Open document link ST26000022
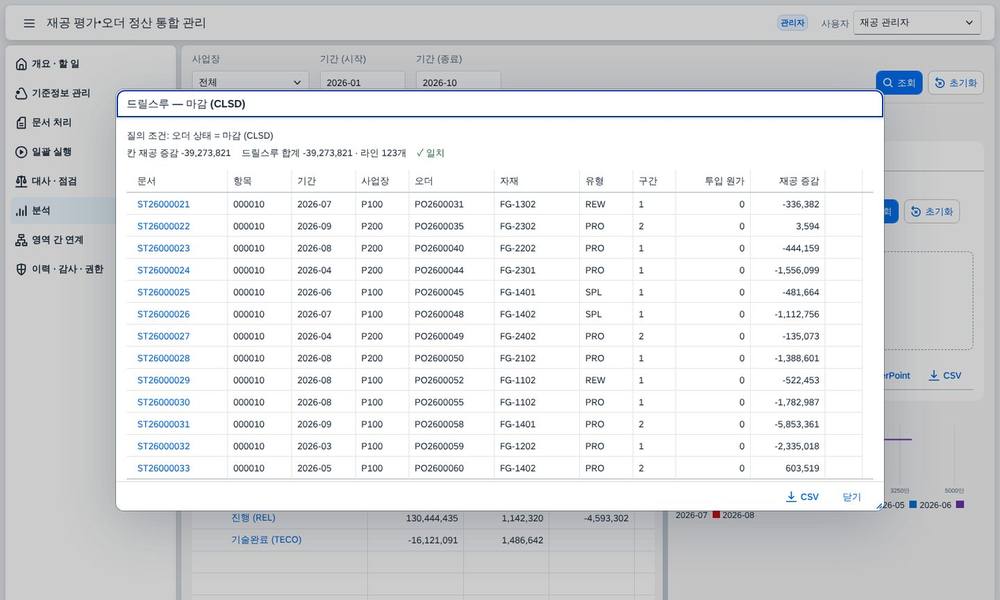The height and width of the screenshot is (600, 1000). 163,226
